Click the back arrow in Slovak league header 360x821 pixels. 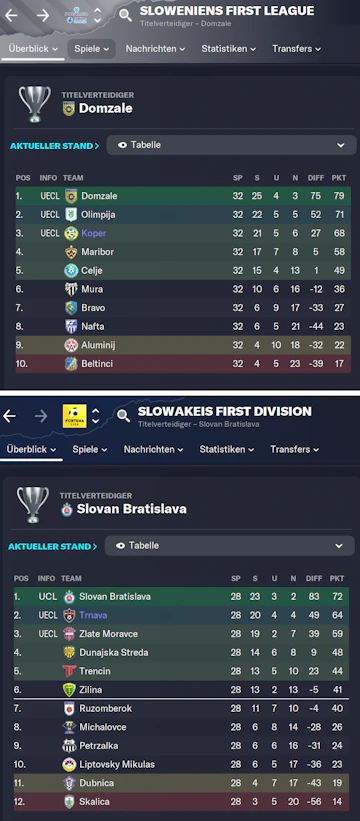click(9, 416)
